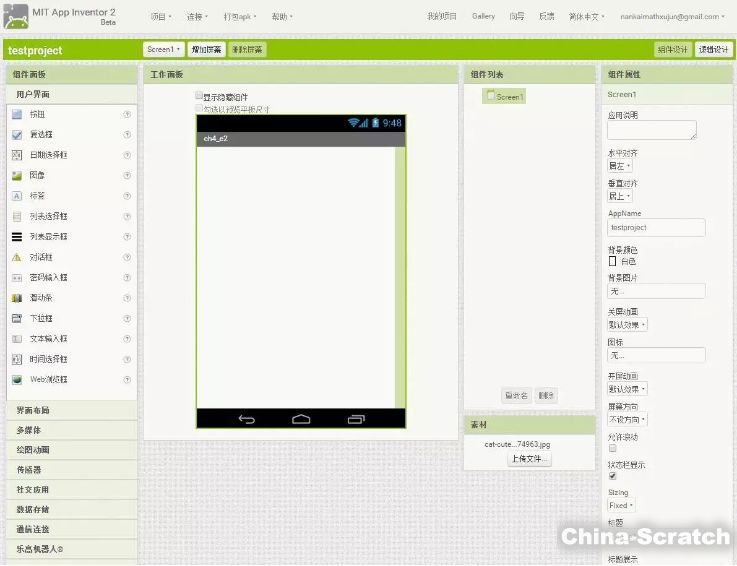
Task: Click the 增加屏幕 add screen button
Action: [x=206, y=49]
